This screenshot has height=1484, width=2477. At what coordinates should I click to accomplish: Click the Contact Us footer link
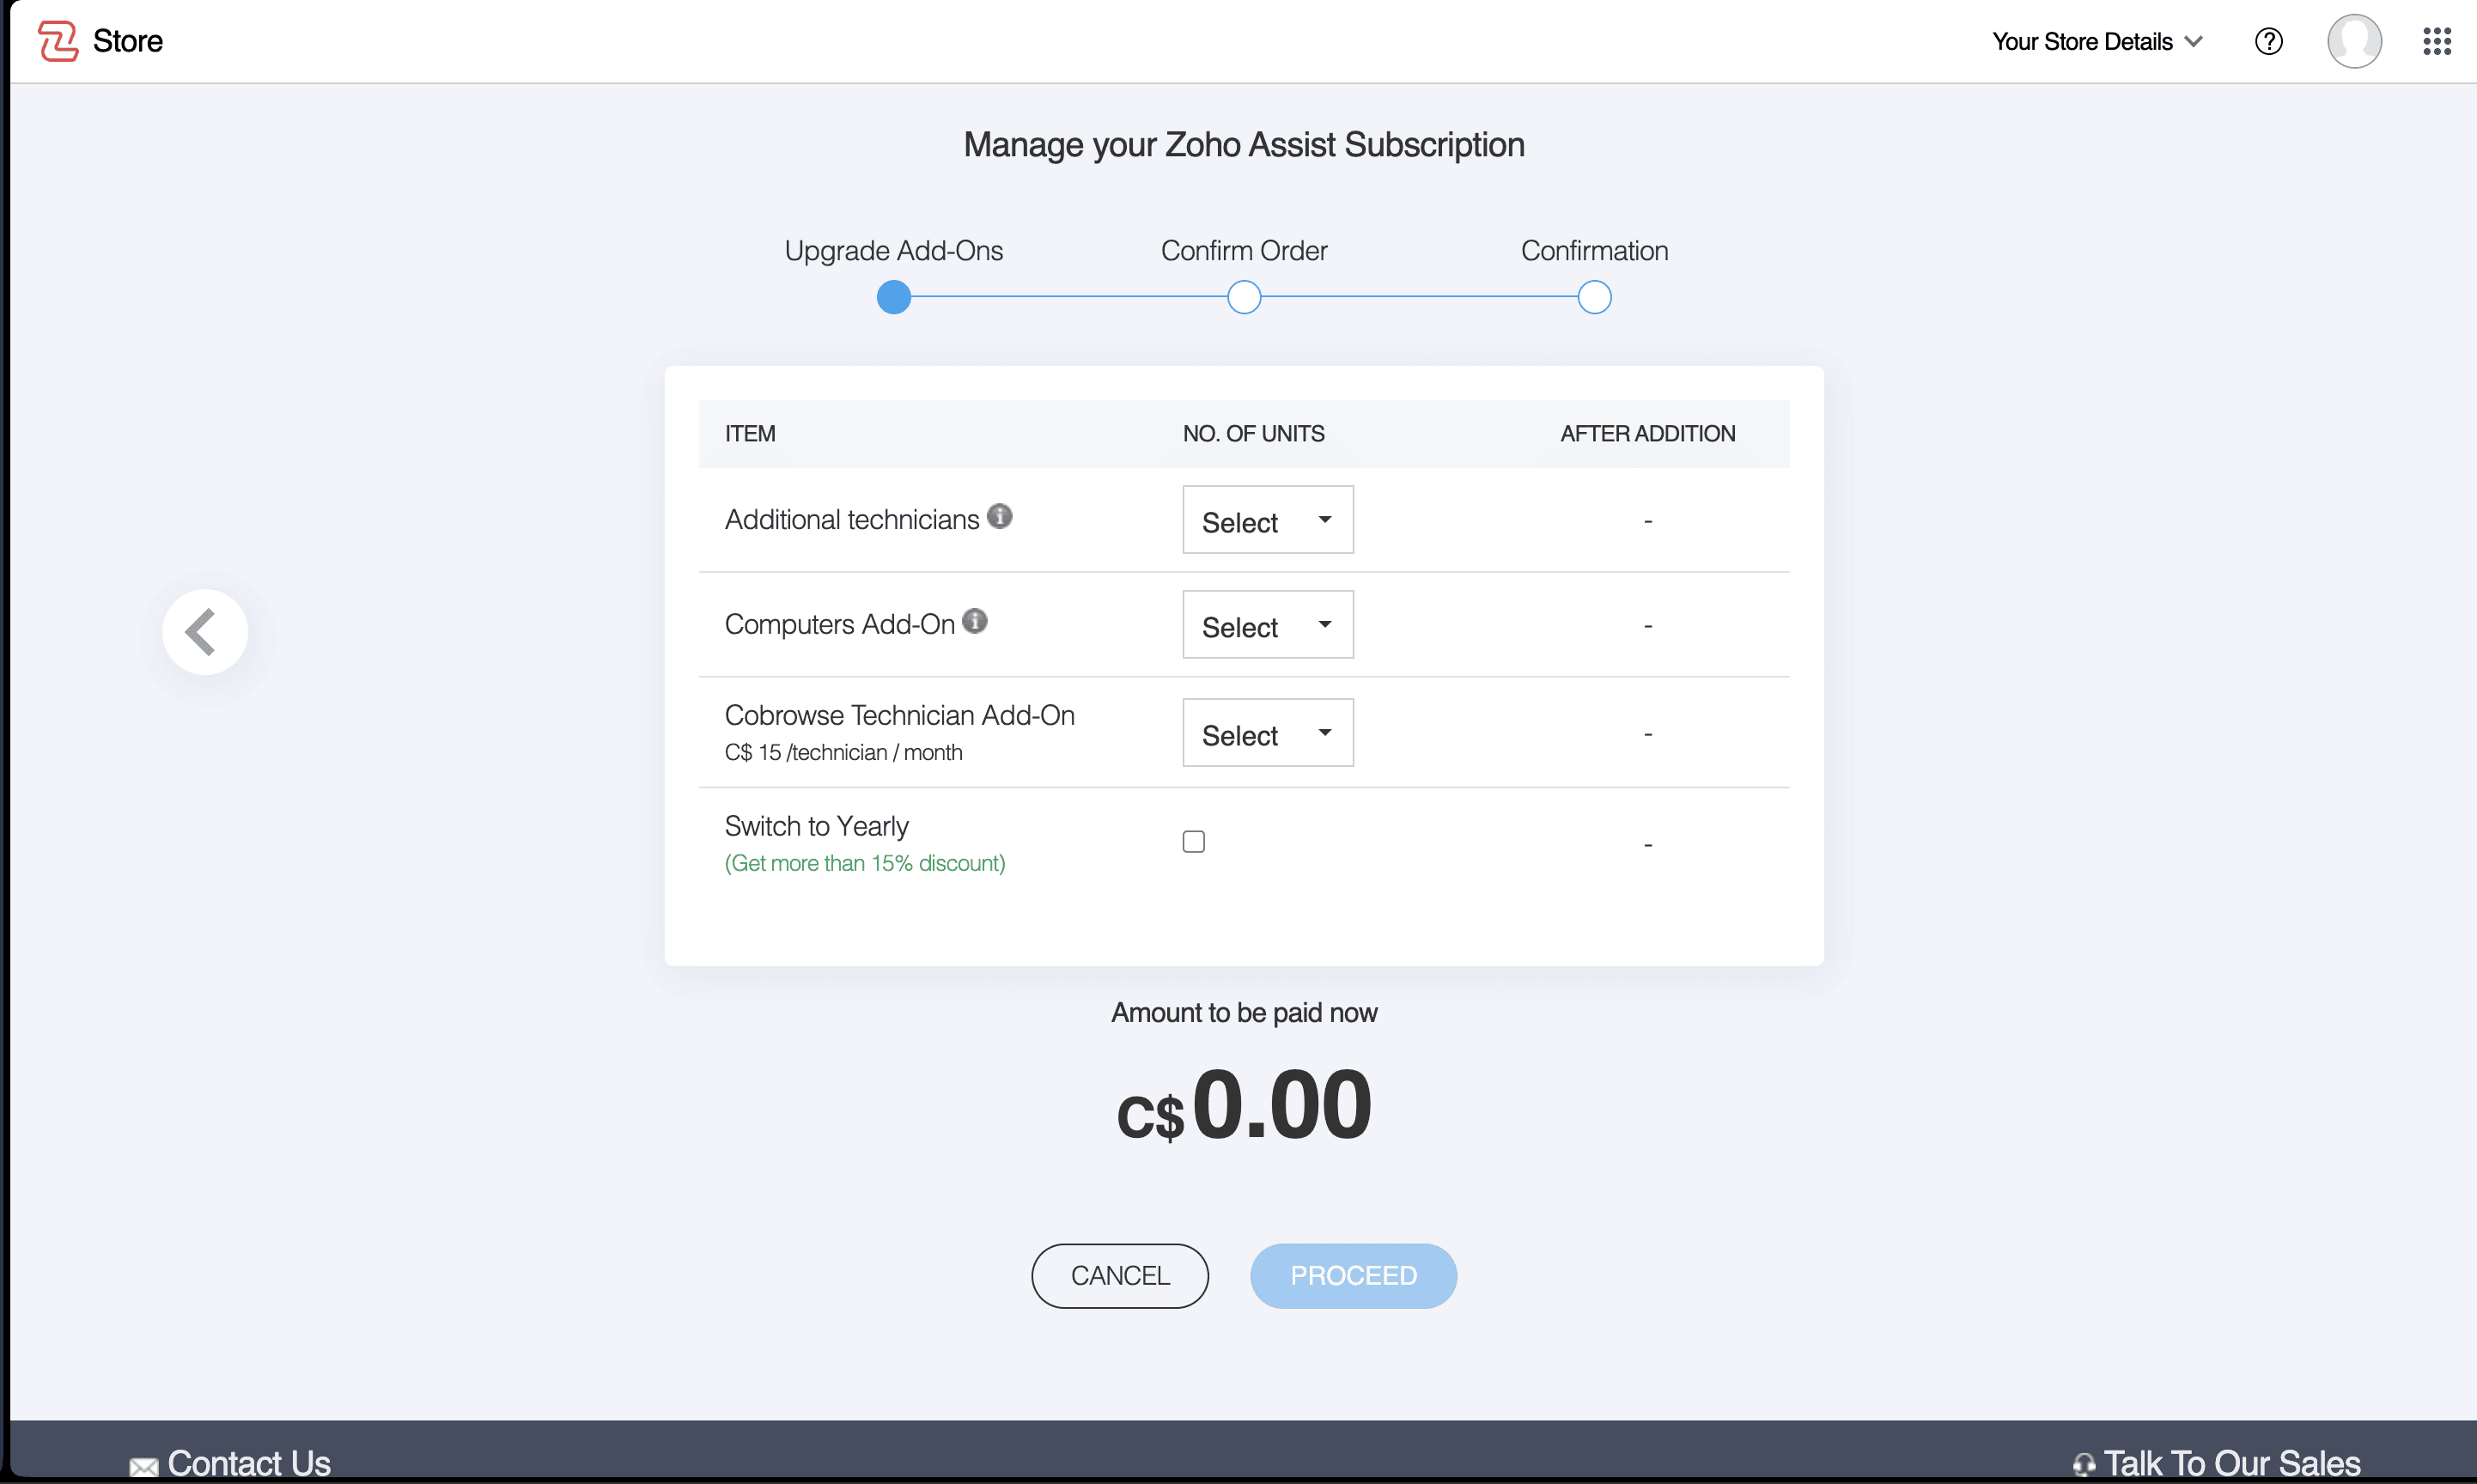[249, 1463]
